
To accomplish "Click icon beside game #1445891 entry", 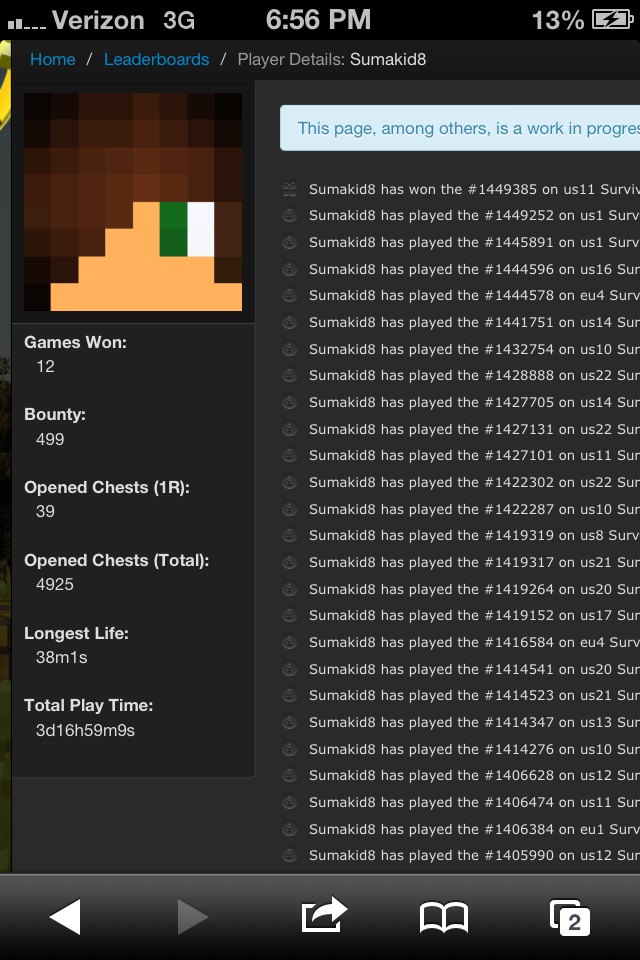I will click(x=290, y=242).
